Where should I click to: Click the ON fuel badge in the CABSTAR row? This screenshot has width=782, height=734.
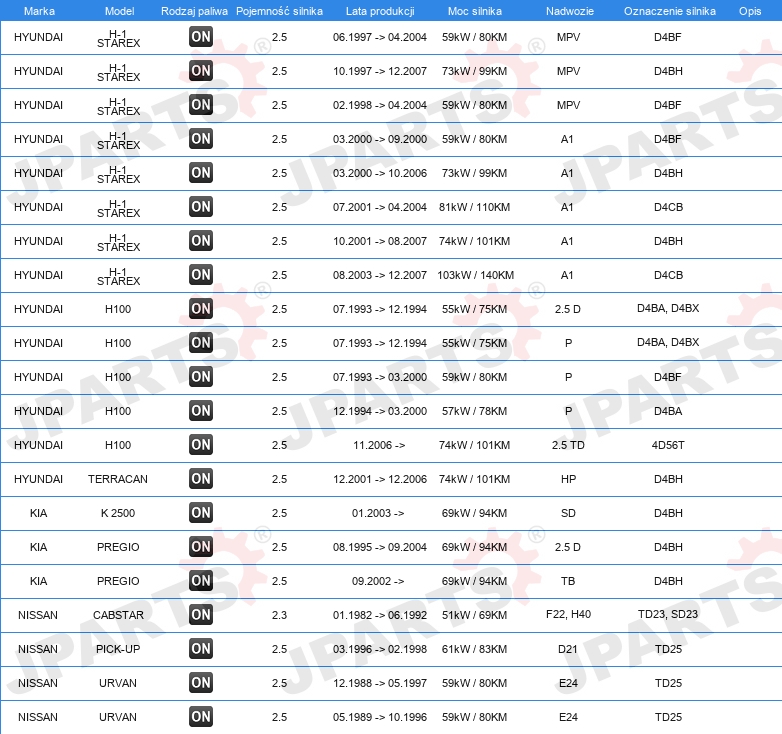tap(201, 614)
